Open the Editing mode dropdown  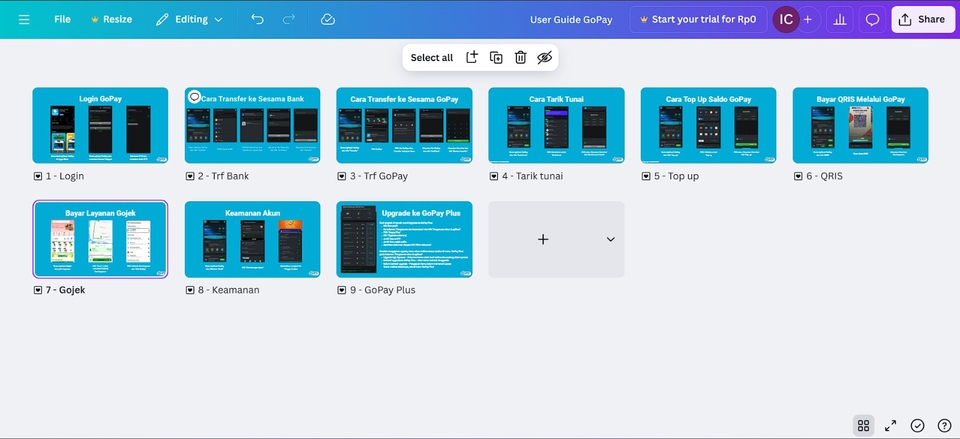pyautogui.click(x=189, y=19)
